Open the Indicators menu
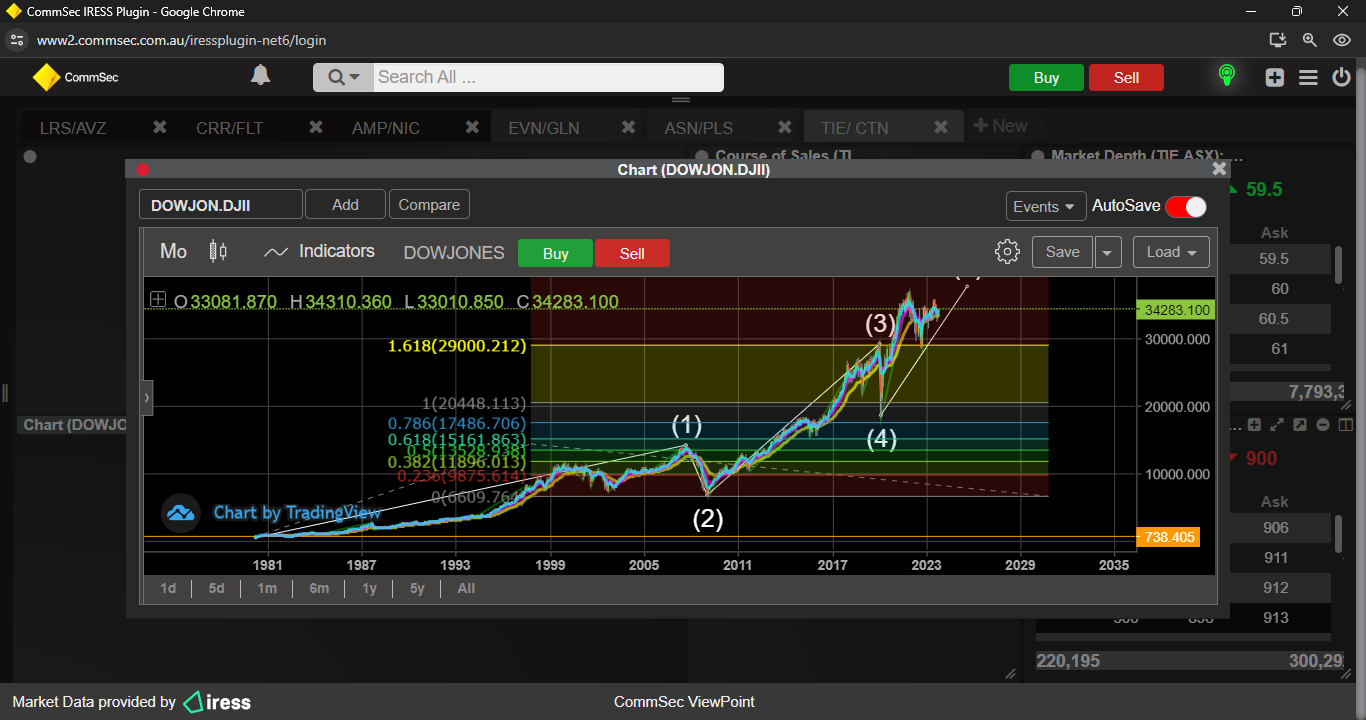 click(319, 252)
